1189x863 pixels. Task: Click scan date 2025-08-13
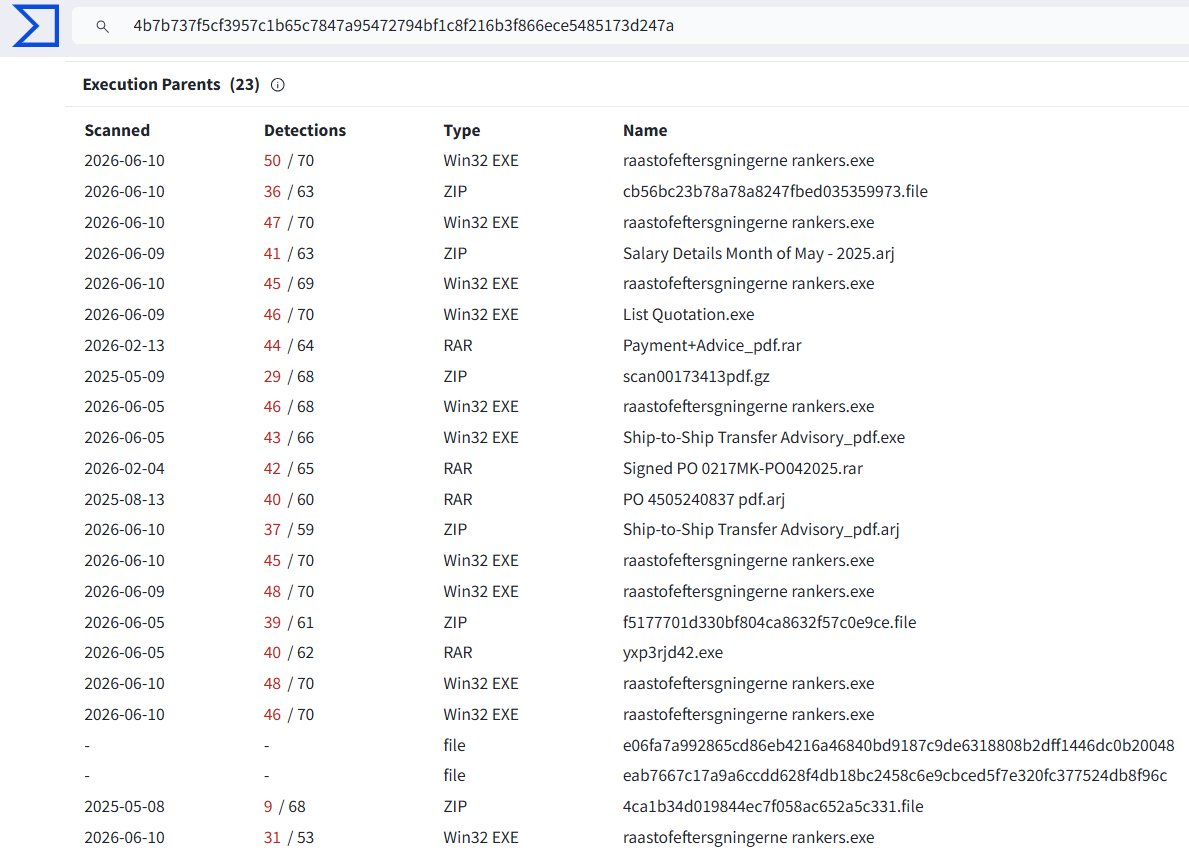pos(124,500)
